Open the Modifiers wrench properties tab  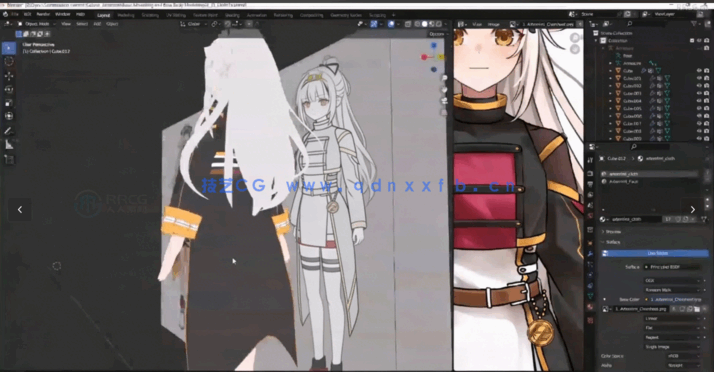590,254
